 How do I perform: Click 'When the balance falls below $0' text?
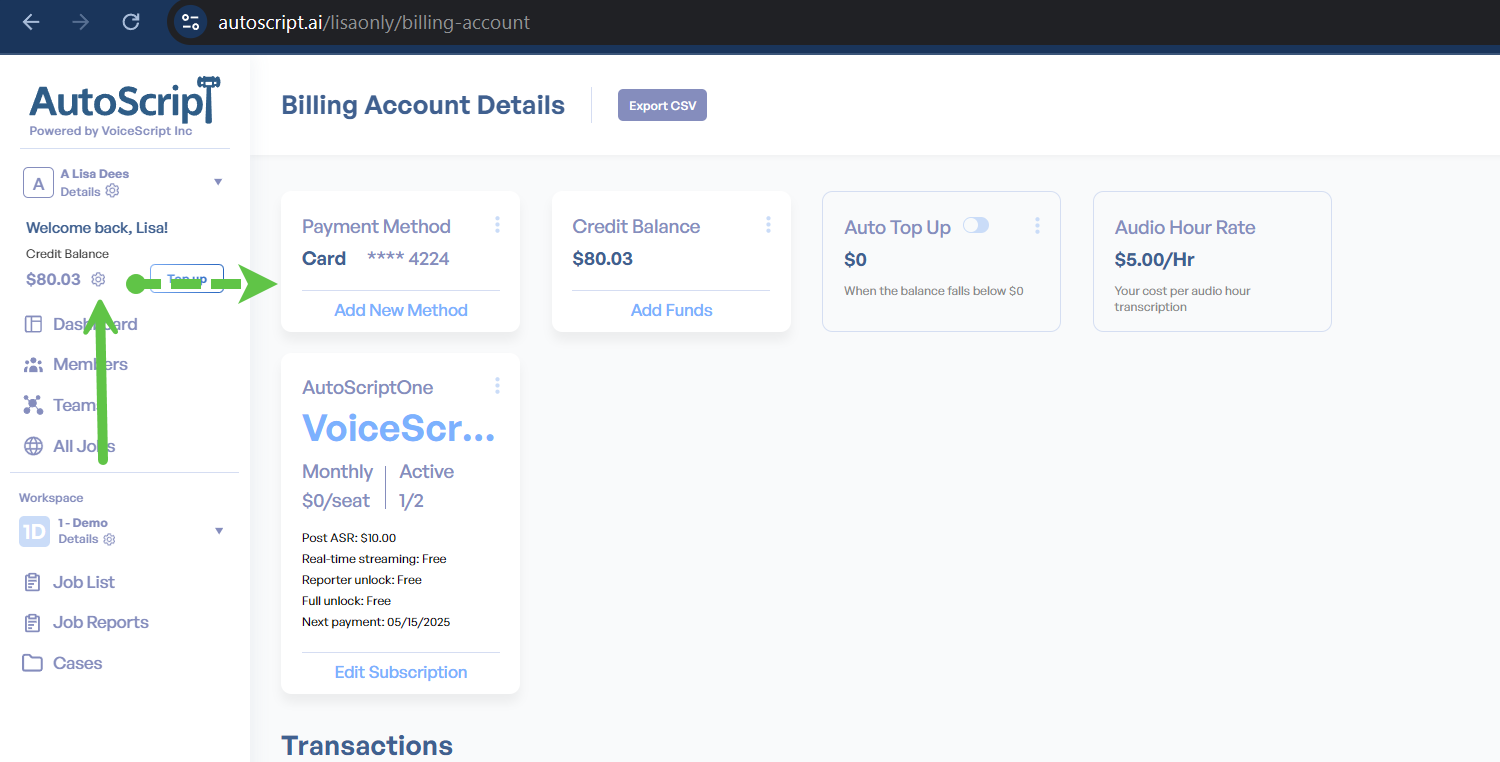click(934, 291)
